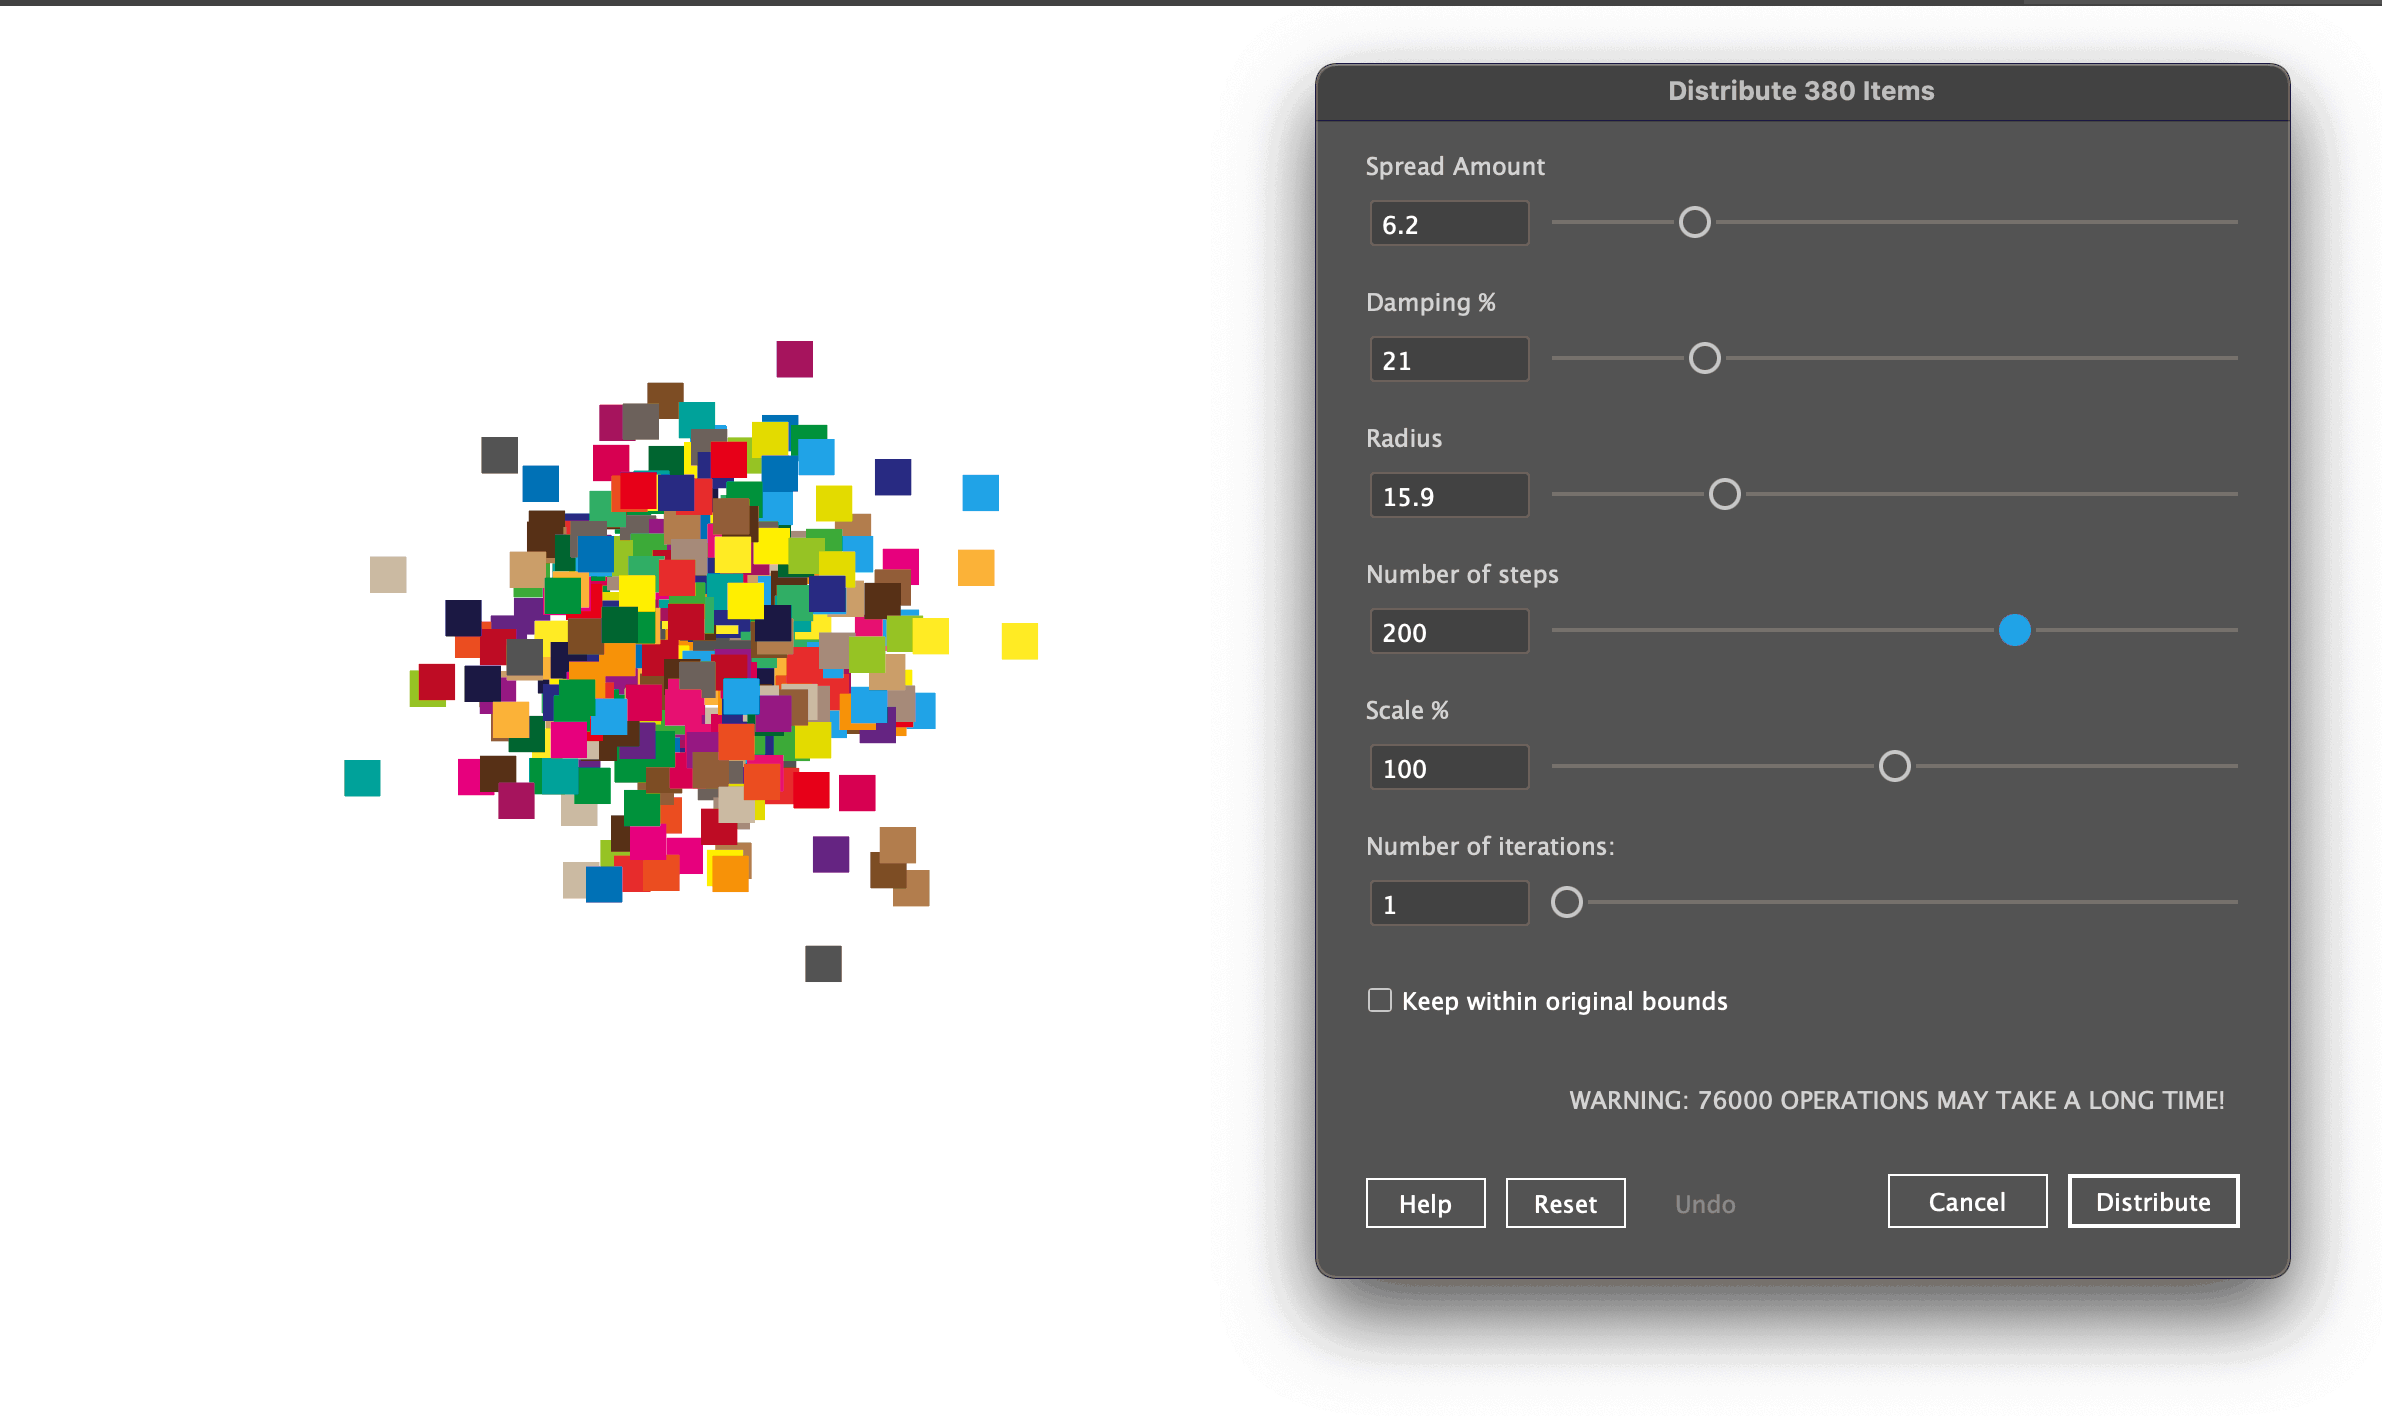Click the Distribute button
The width and height of the screenshot is (2382, 1428).
point(2152,1201)
